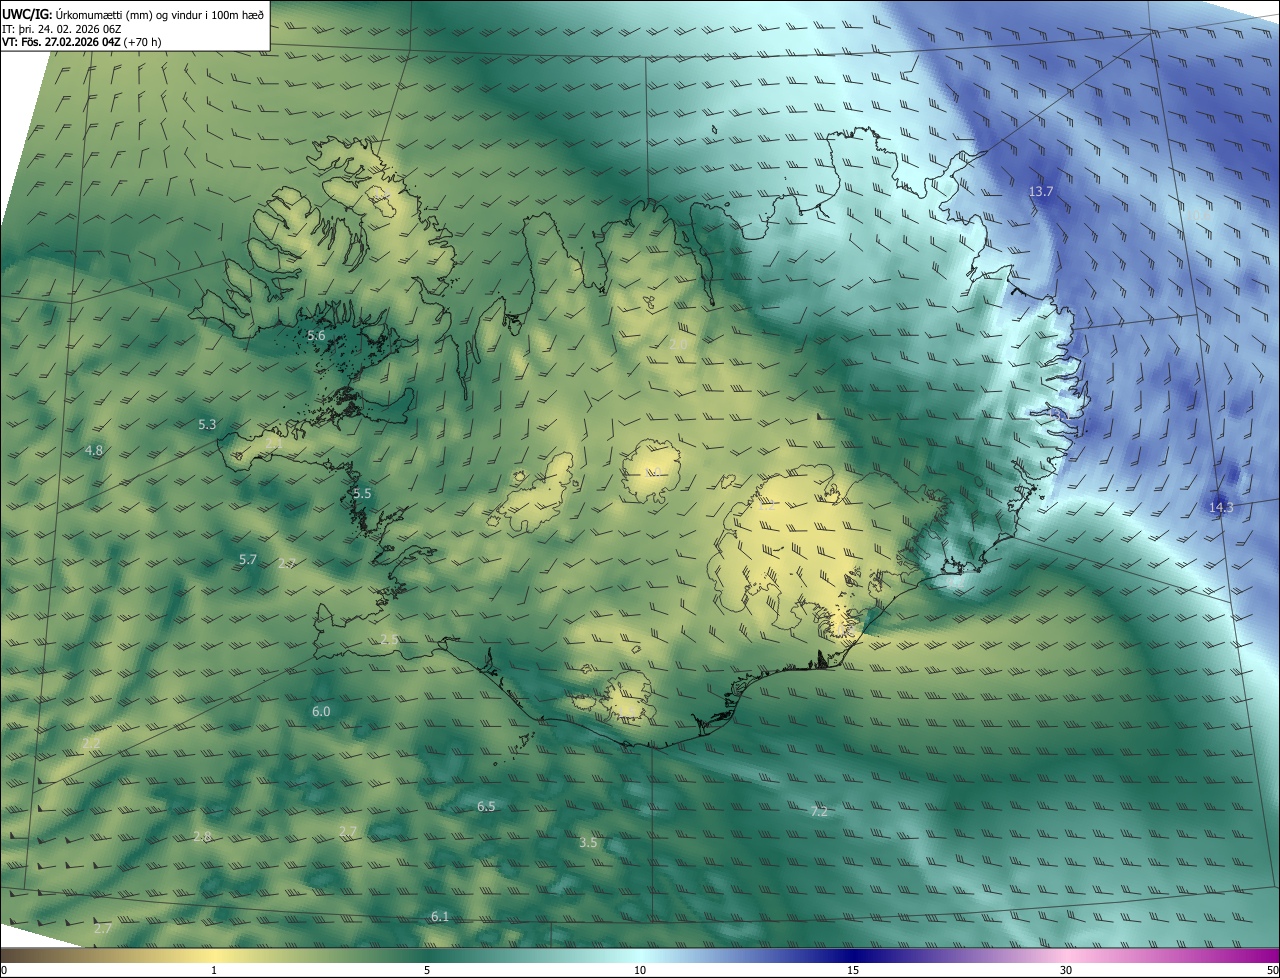Click the 6.0 value label on the map
Viewport: 1280px width, 978px height.
click(x=321, y=711)
